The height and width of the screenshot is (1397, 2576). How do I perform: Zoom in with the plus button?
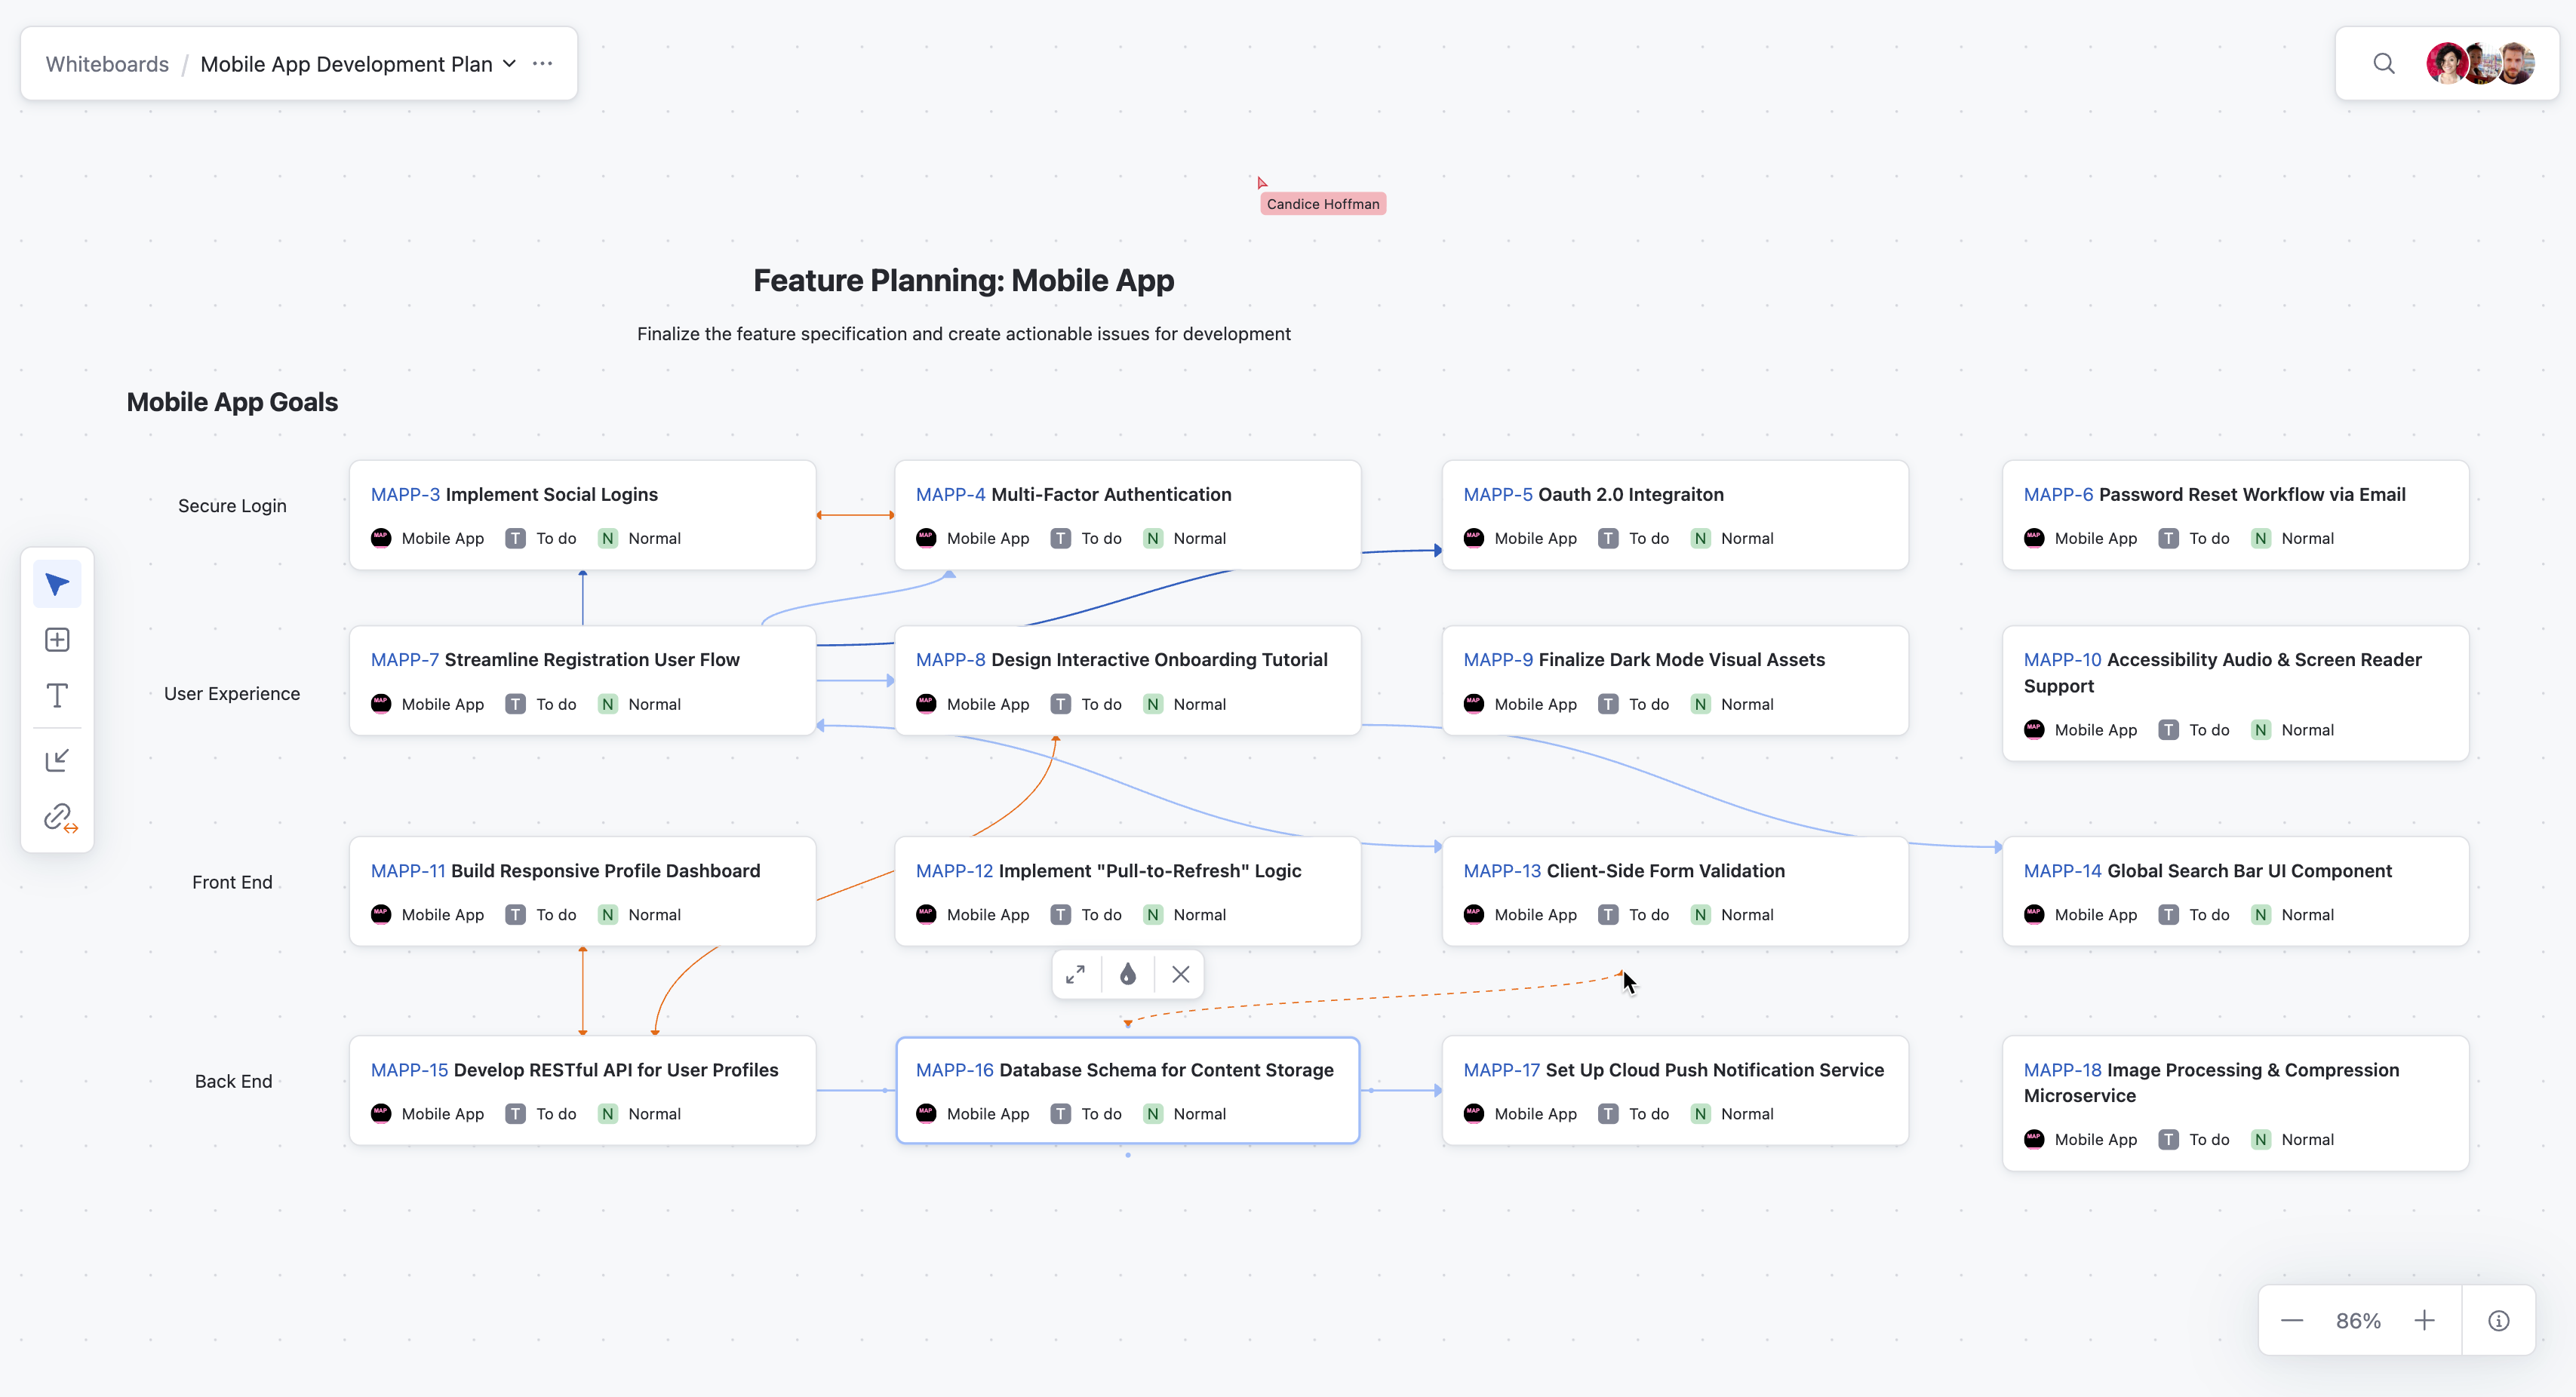click(2424, 1321)
